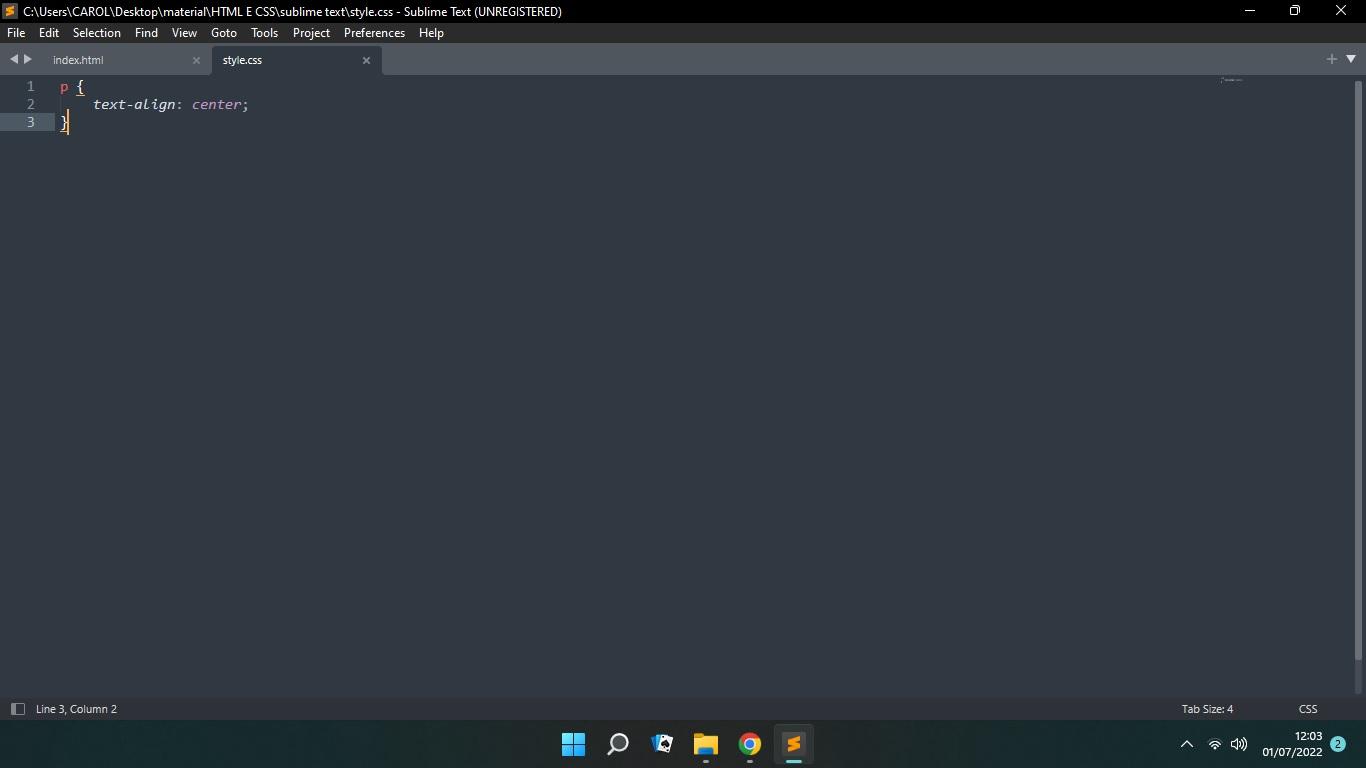This screenshot has height=768, width=1366.
Task: Go to next tab with right arrow
Action: [28, 59]
